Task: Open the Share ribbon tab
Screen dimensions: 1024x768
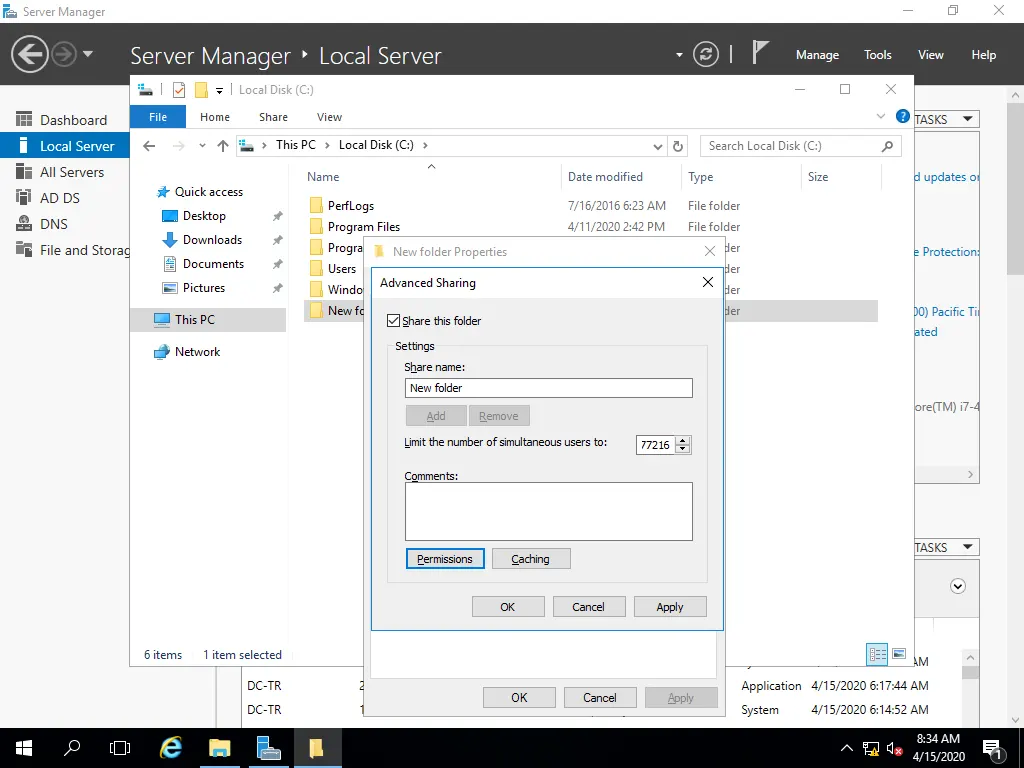Action: [x=273, y=117]
